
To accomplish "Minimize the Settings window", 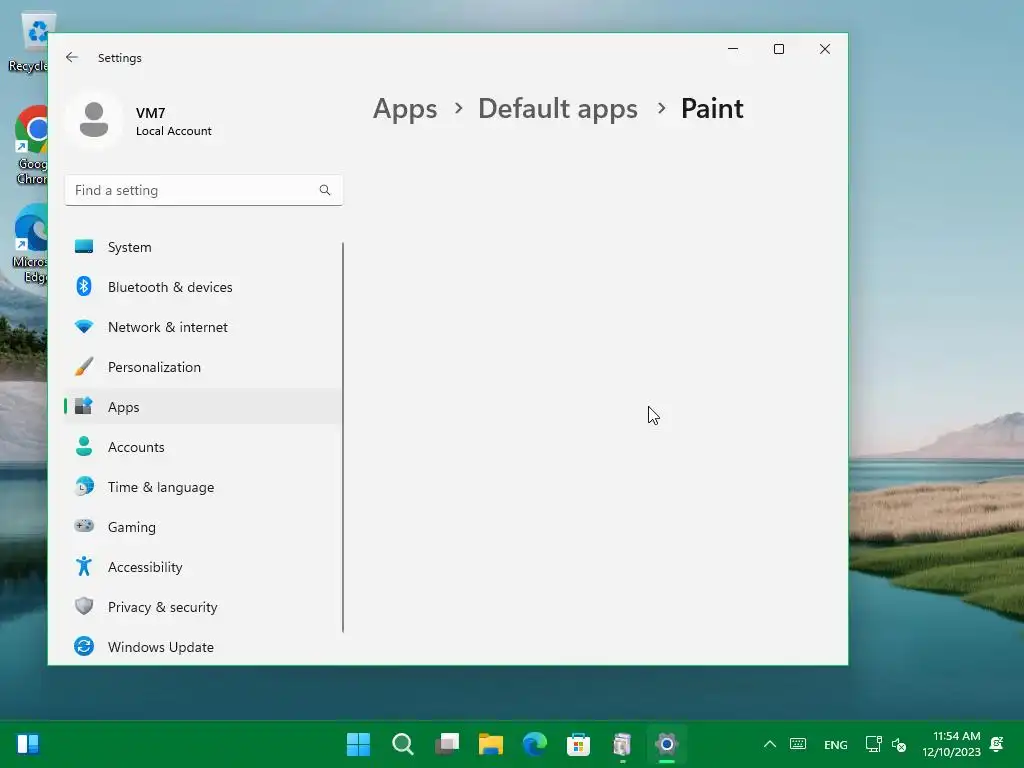I will [733, 49].
